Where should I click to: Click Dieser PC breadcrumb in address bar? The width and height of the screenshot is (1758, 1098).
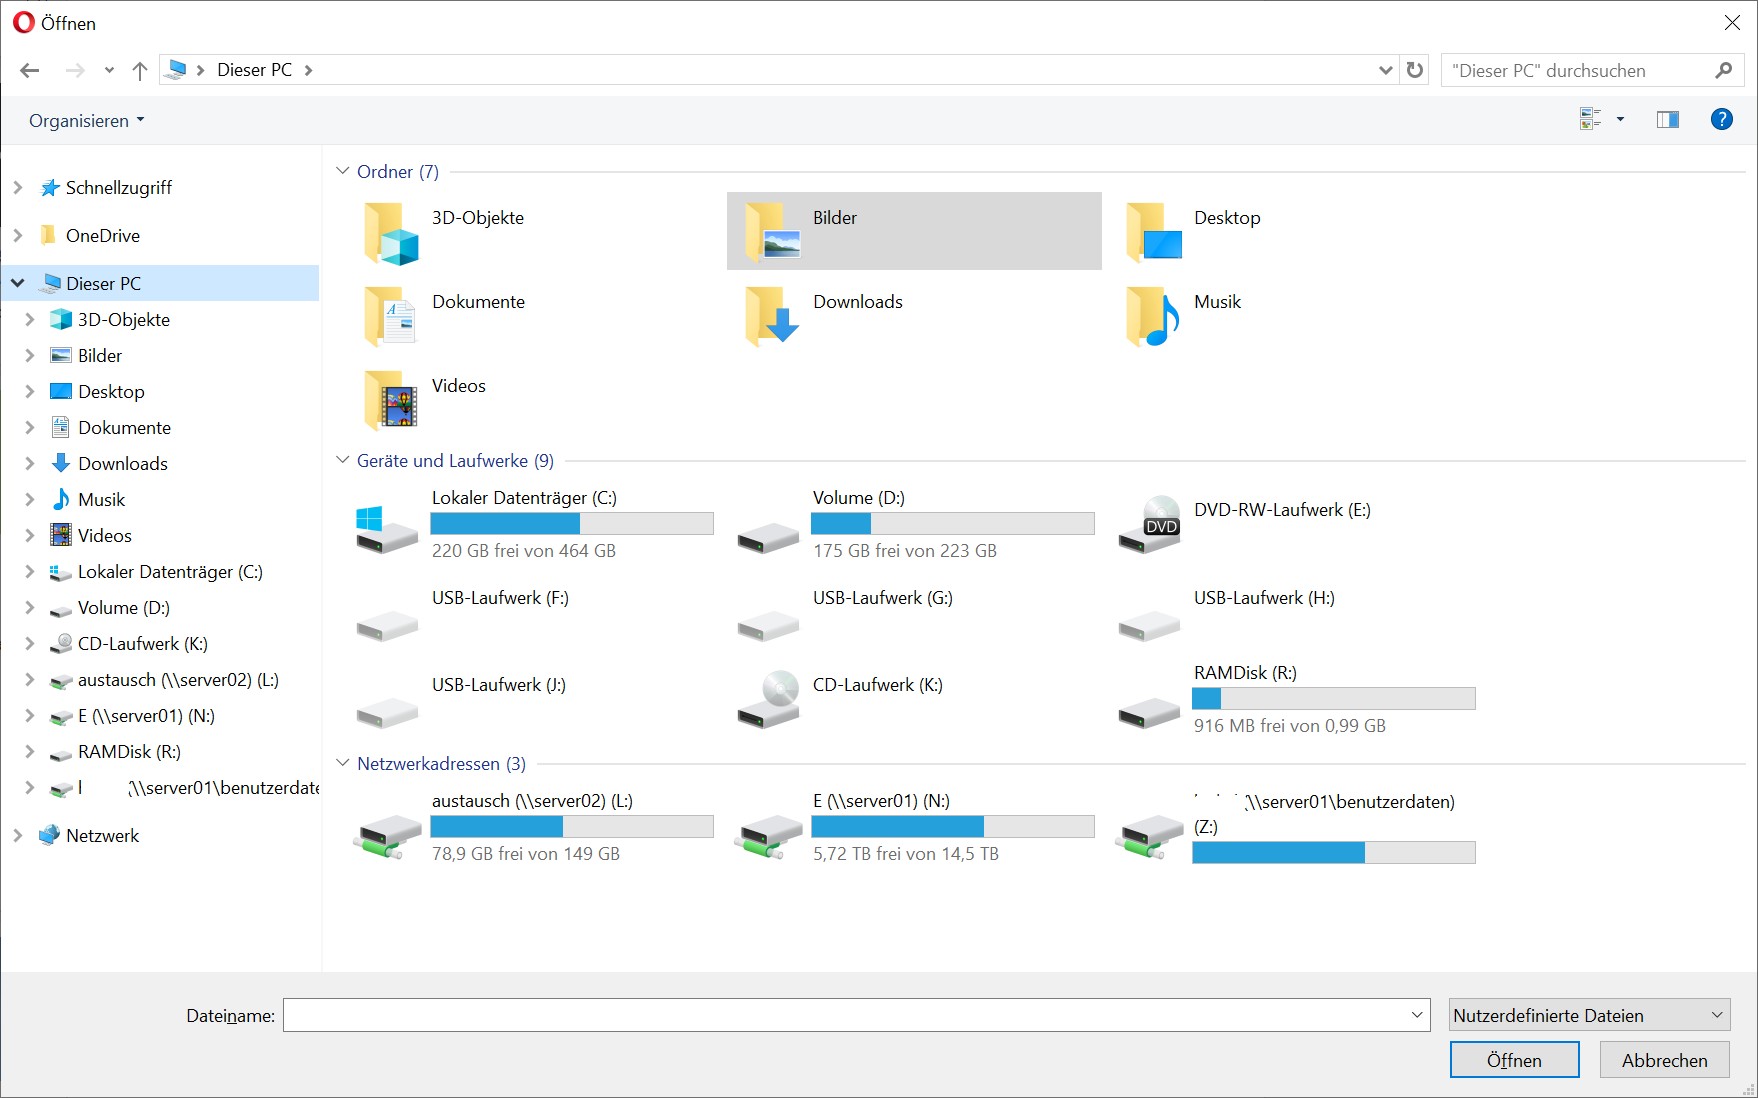(x=254, y=70)
